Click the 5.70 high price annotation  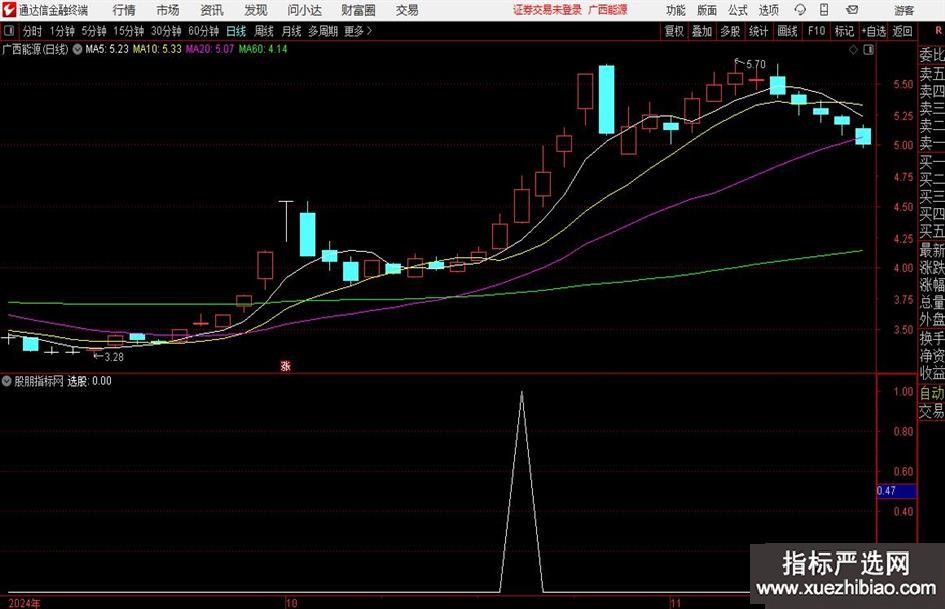point(755,64)
